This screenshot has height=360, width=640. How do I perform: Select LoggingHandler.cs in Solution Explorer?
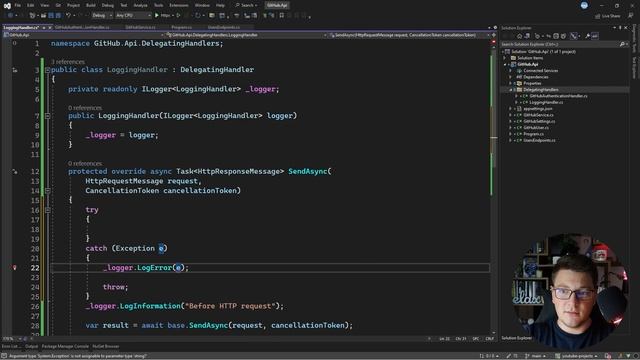point(546,102)
